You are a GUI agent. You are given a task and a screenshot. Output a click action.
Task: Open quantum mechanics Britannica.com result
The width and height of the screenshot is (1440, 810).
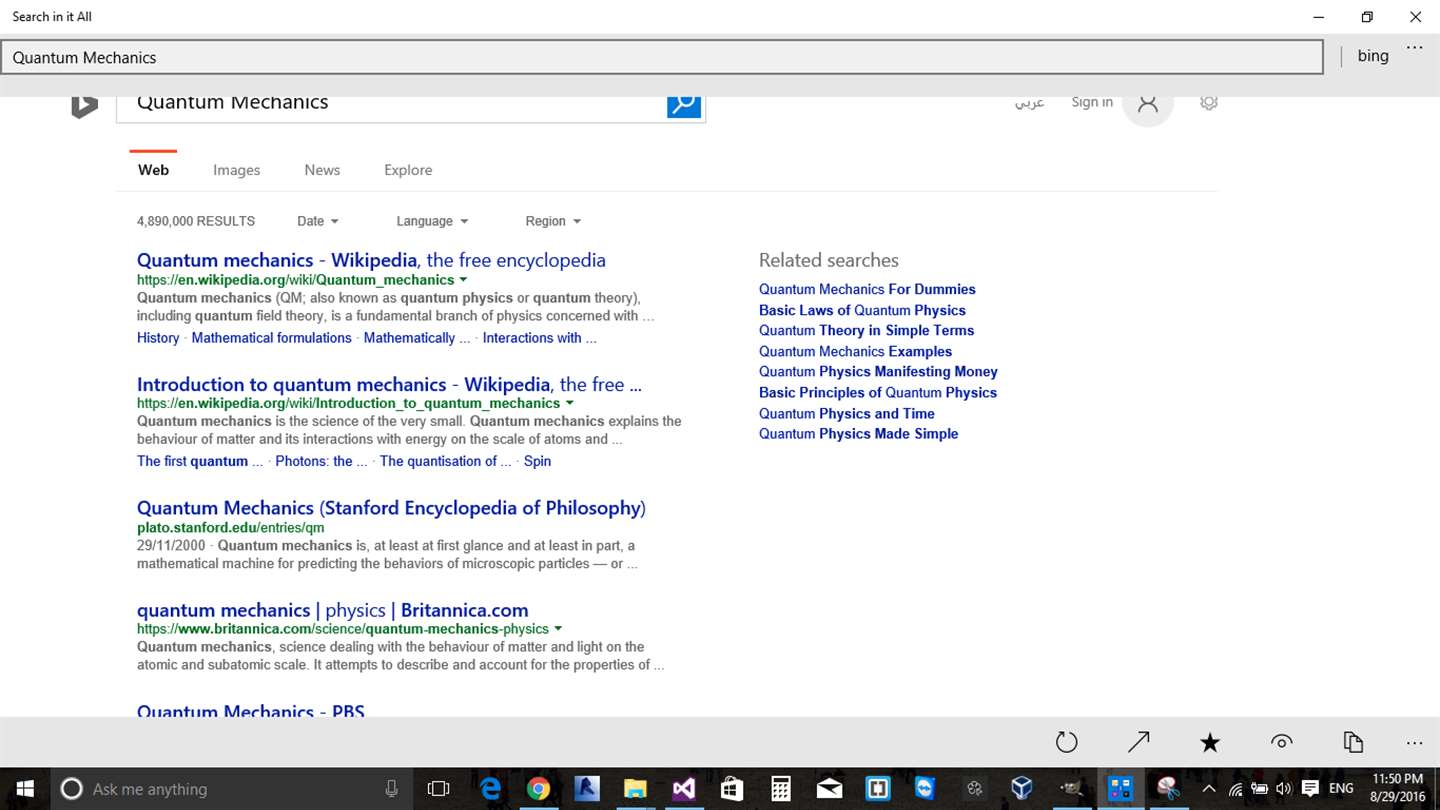coord(332,610)
